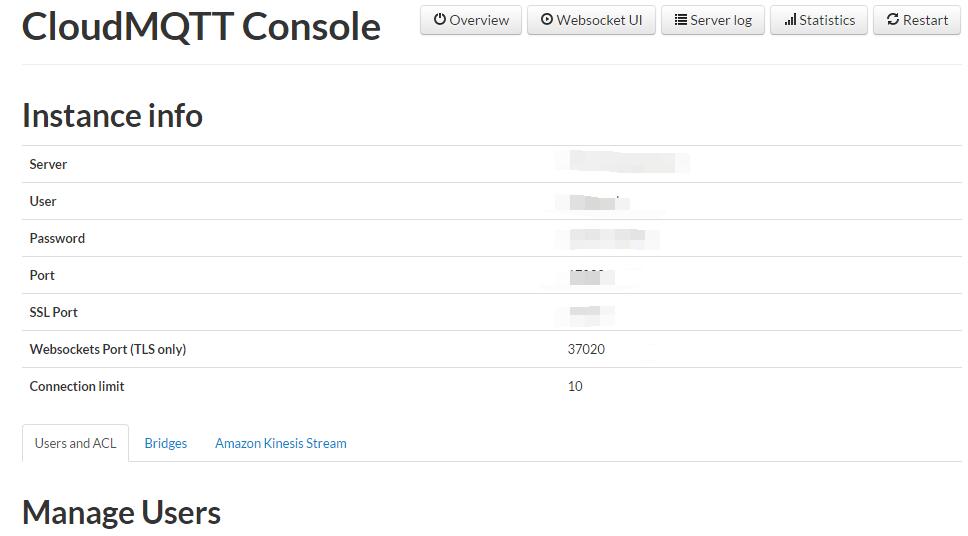Click the power icon on Overview button
The image size is (968, 536).
[440, 20]
